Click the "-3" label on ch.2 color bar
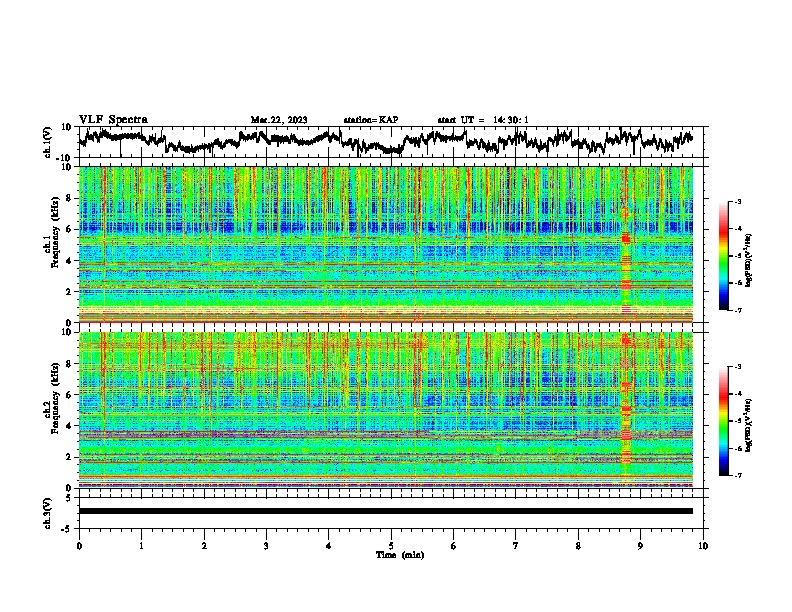Image resolution: width=792 pixels, height=612 pixels. click(738, 367)
